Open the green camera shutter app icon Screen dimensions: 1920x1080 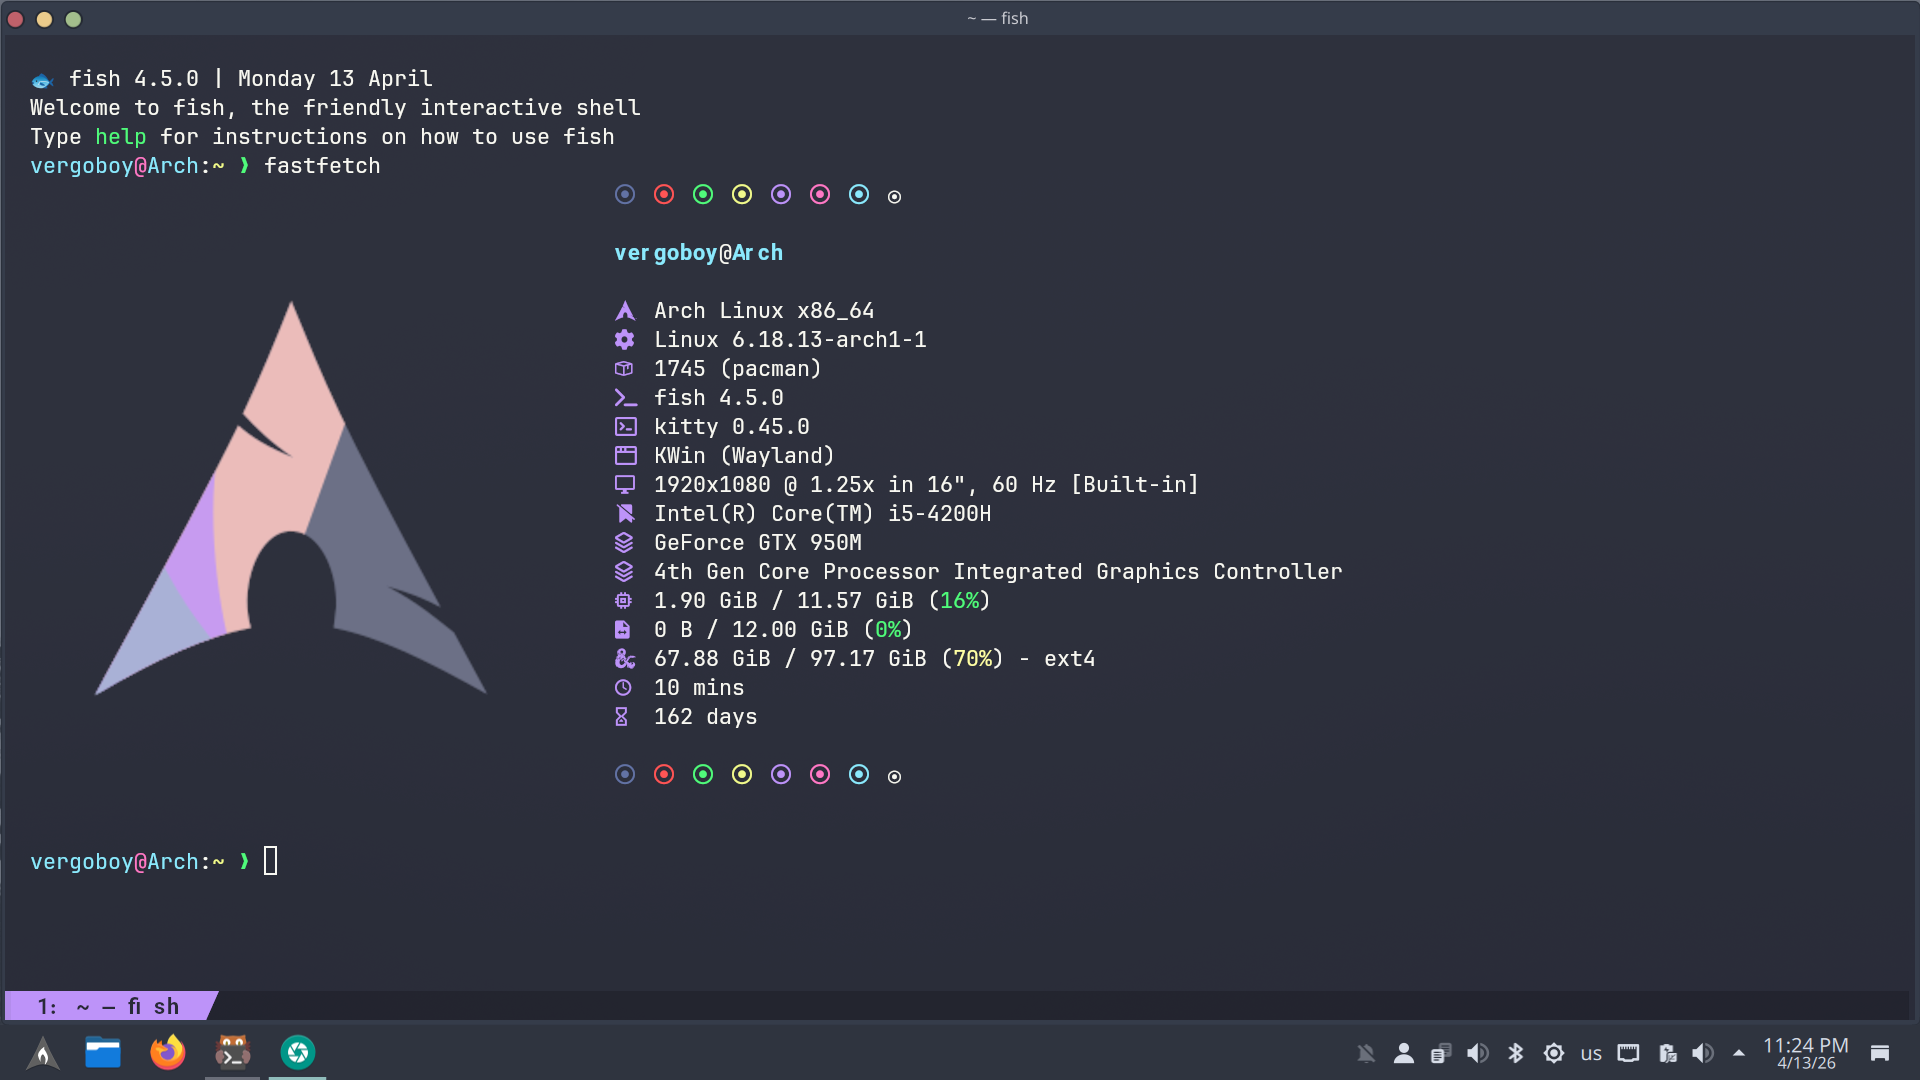click(298, 1052)
